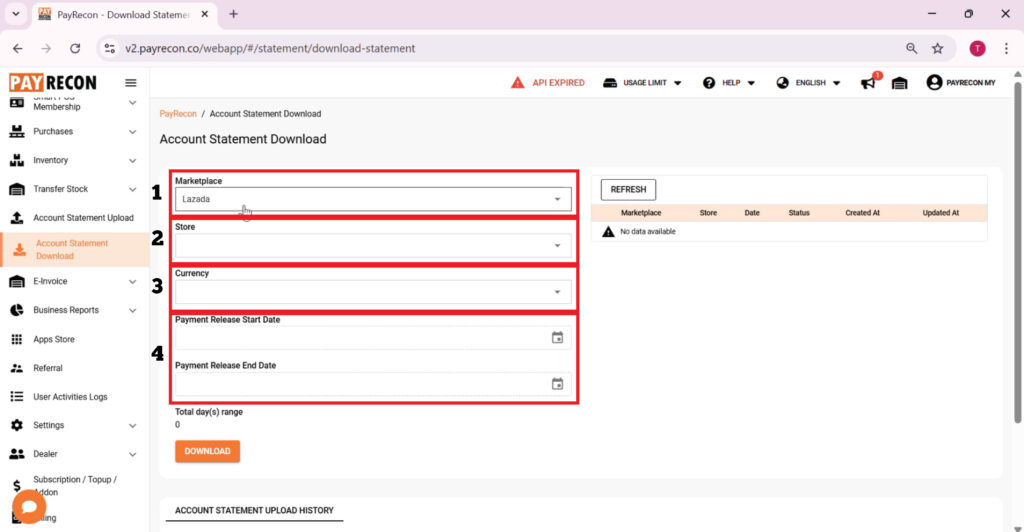Click the Payment Release Start Date field
The height and width of the screenshot is (532, 1024).
coord(373,338)
